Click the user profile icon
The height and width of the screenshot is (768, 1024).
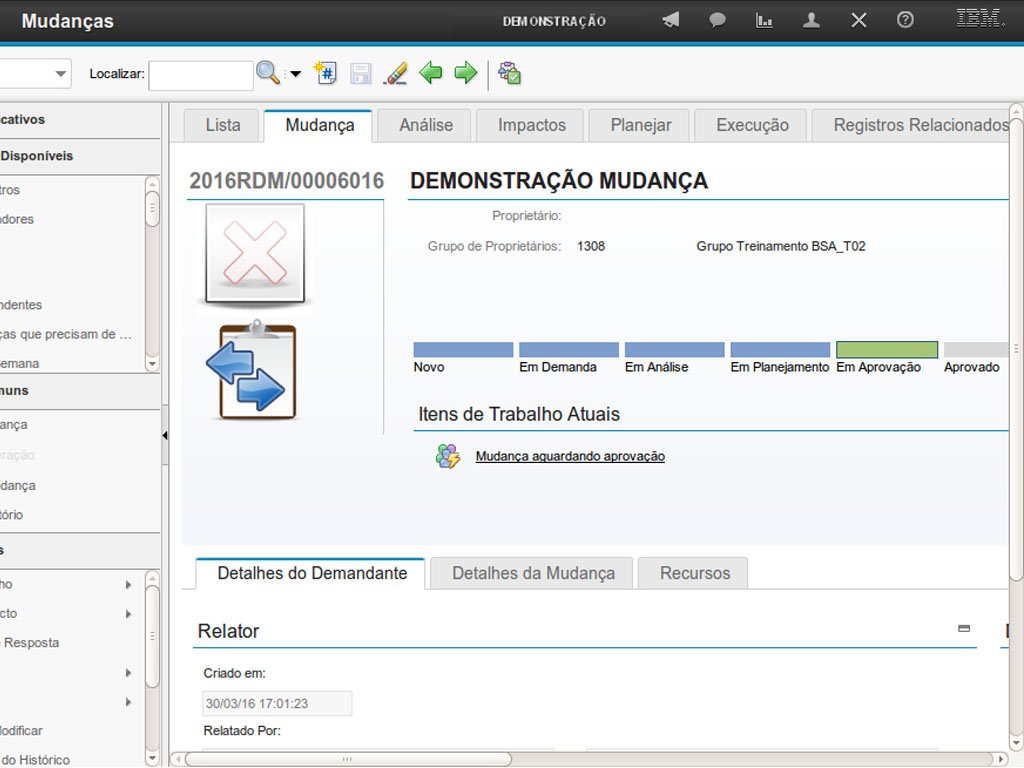811,20
